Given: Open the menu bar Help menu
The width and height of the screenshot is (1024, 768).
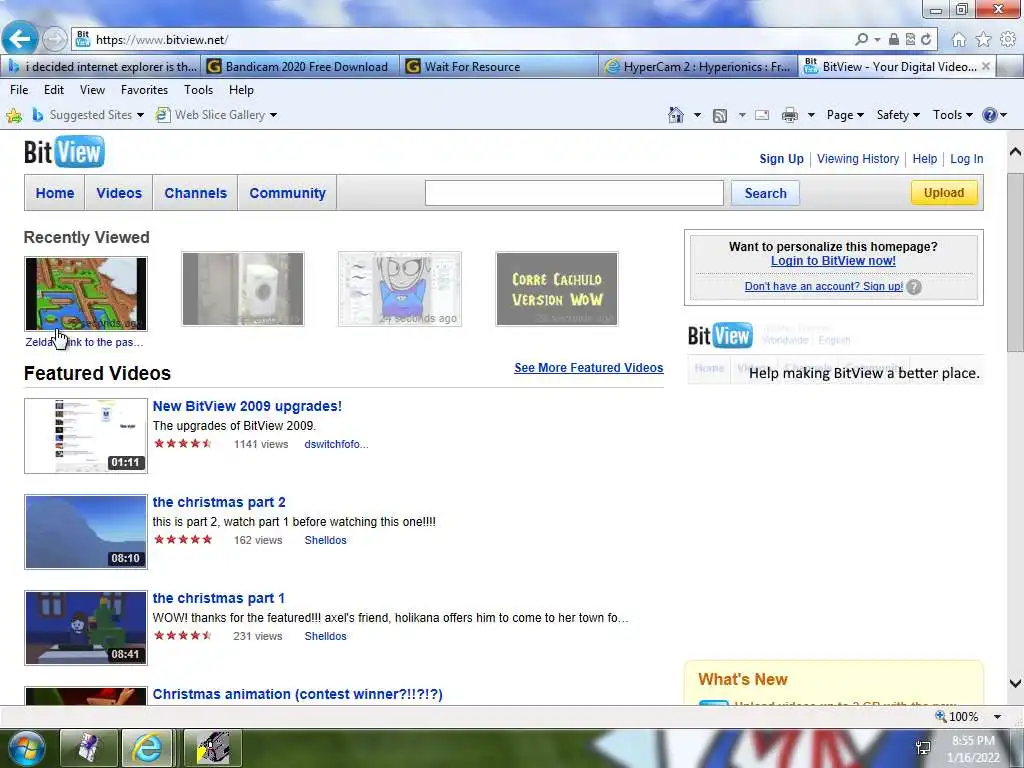Looking at the screenshot, I should (241, 90).
